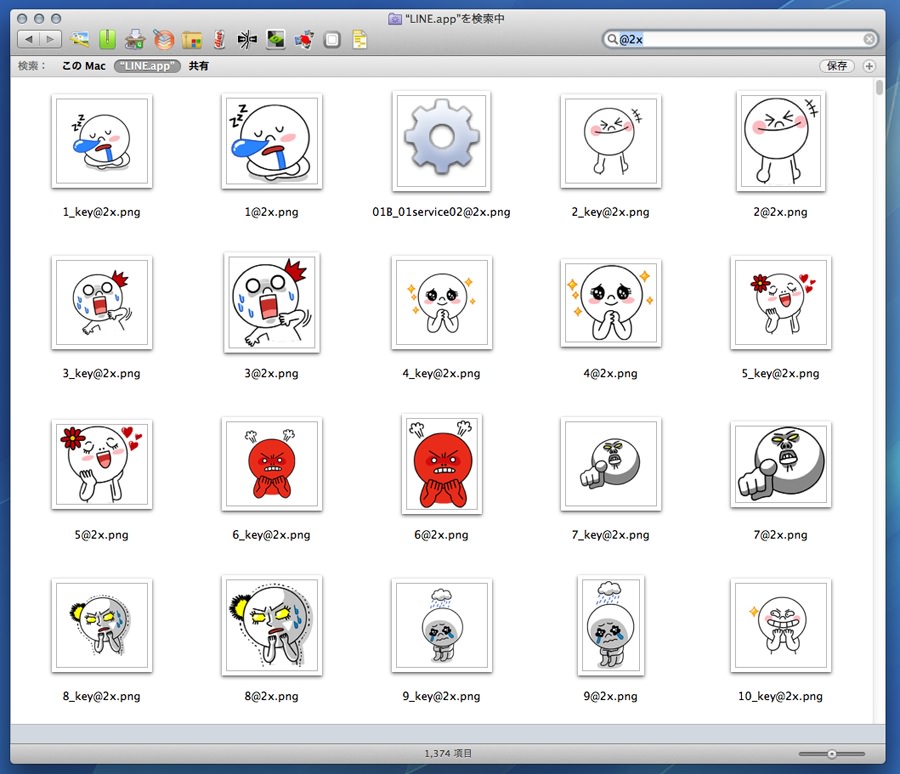This screenshot has width=900, height=774.
Task: Select the 5@2x.png hearts sticker thumbnail
Action: click(102, 465)
